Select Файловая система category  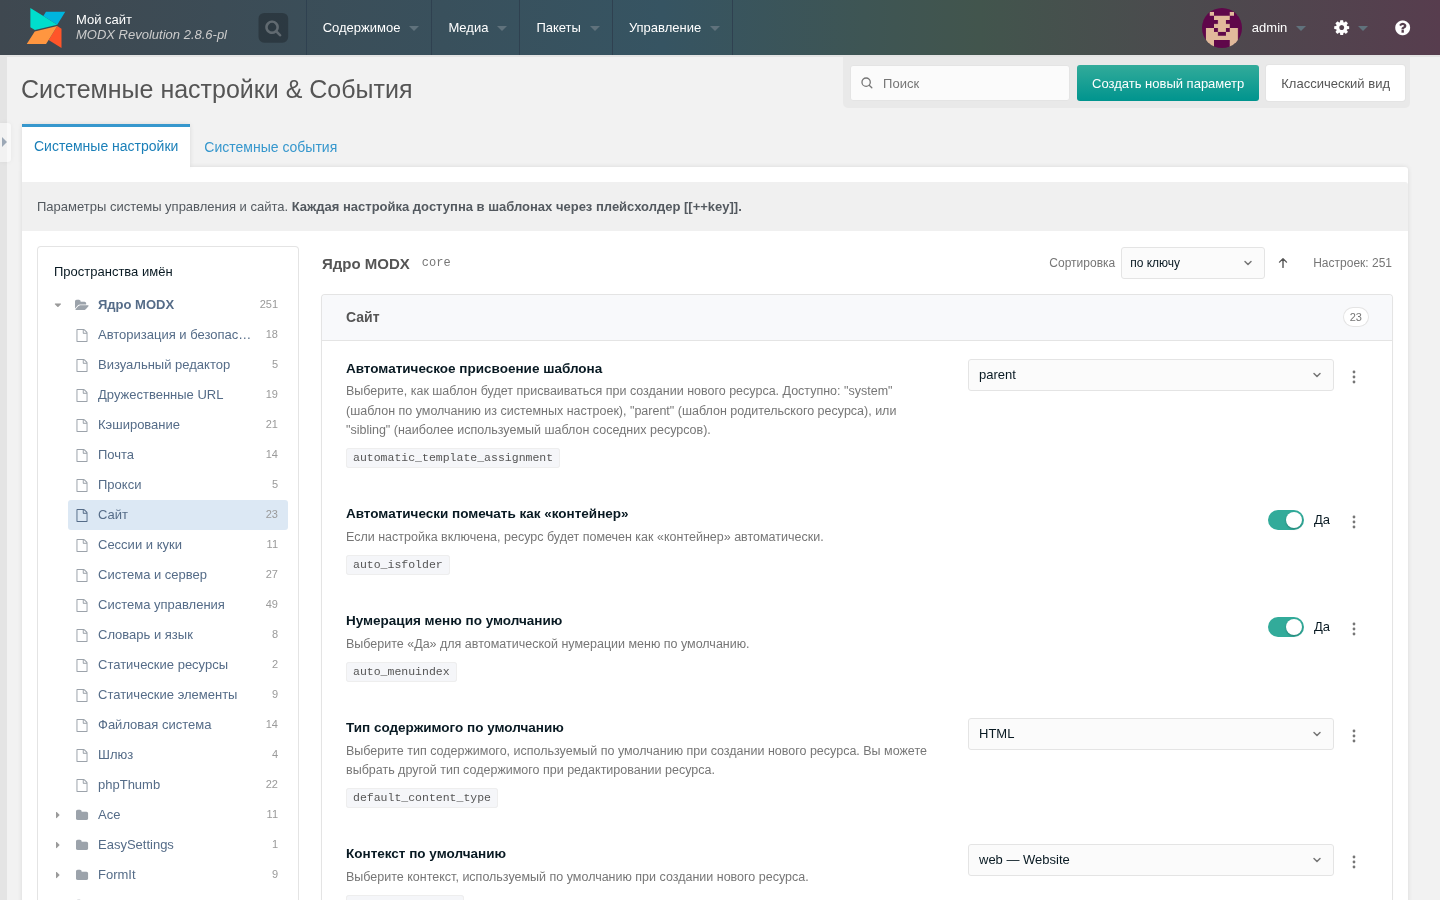coord(178,725)
